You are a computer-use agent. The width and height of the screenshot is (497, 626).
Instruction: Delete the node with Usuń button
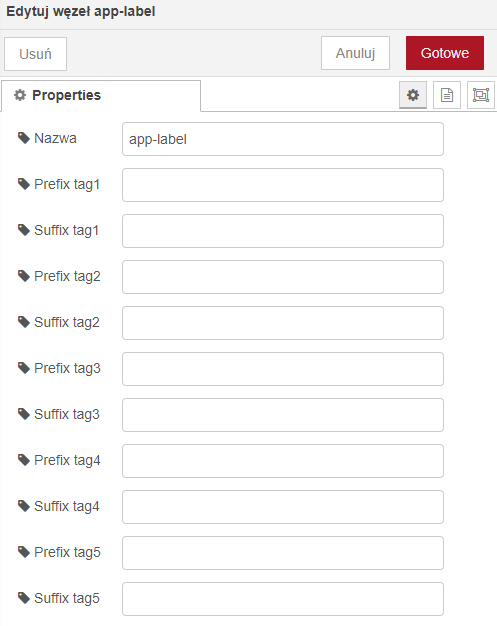(x=36, y=54)
